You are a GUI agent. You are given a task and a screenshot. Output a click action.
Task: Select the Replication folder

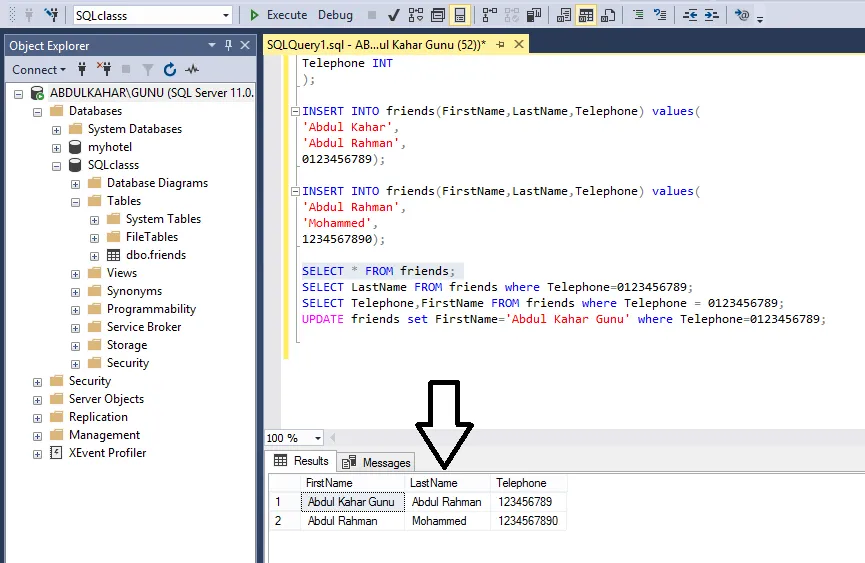(x=98, y=417)
